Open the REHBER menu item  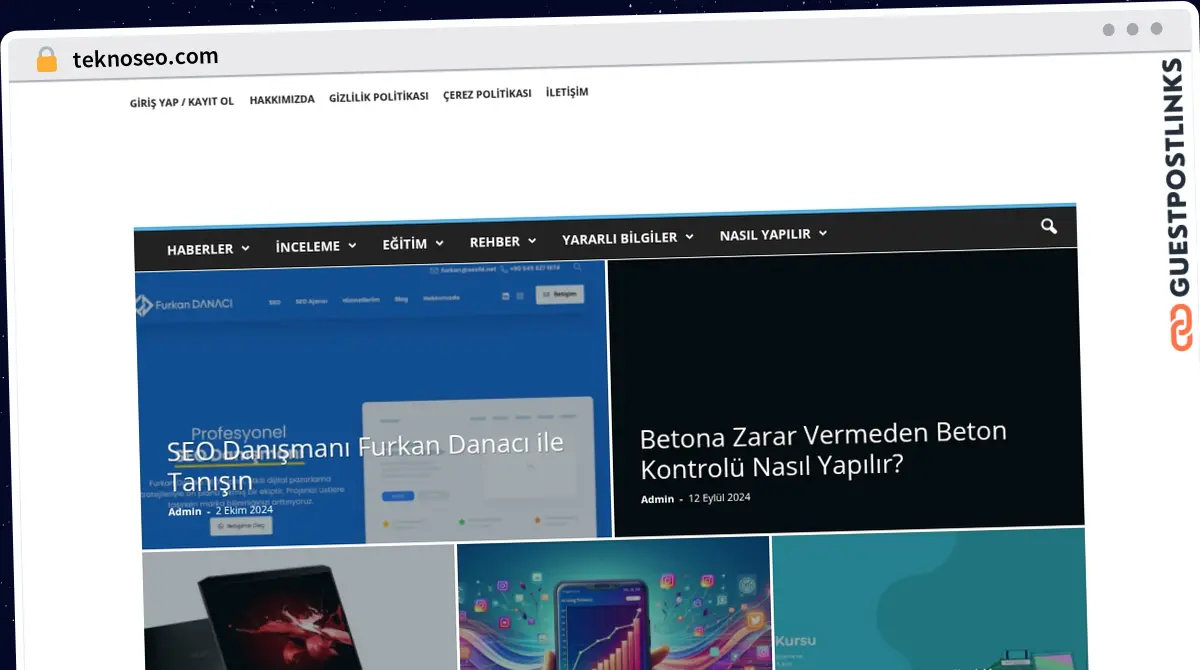495,242
